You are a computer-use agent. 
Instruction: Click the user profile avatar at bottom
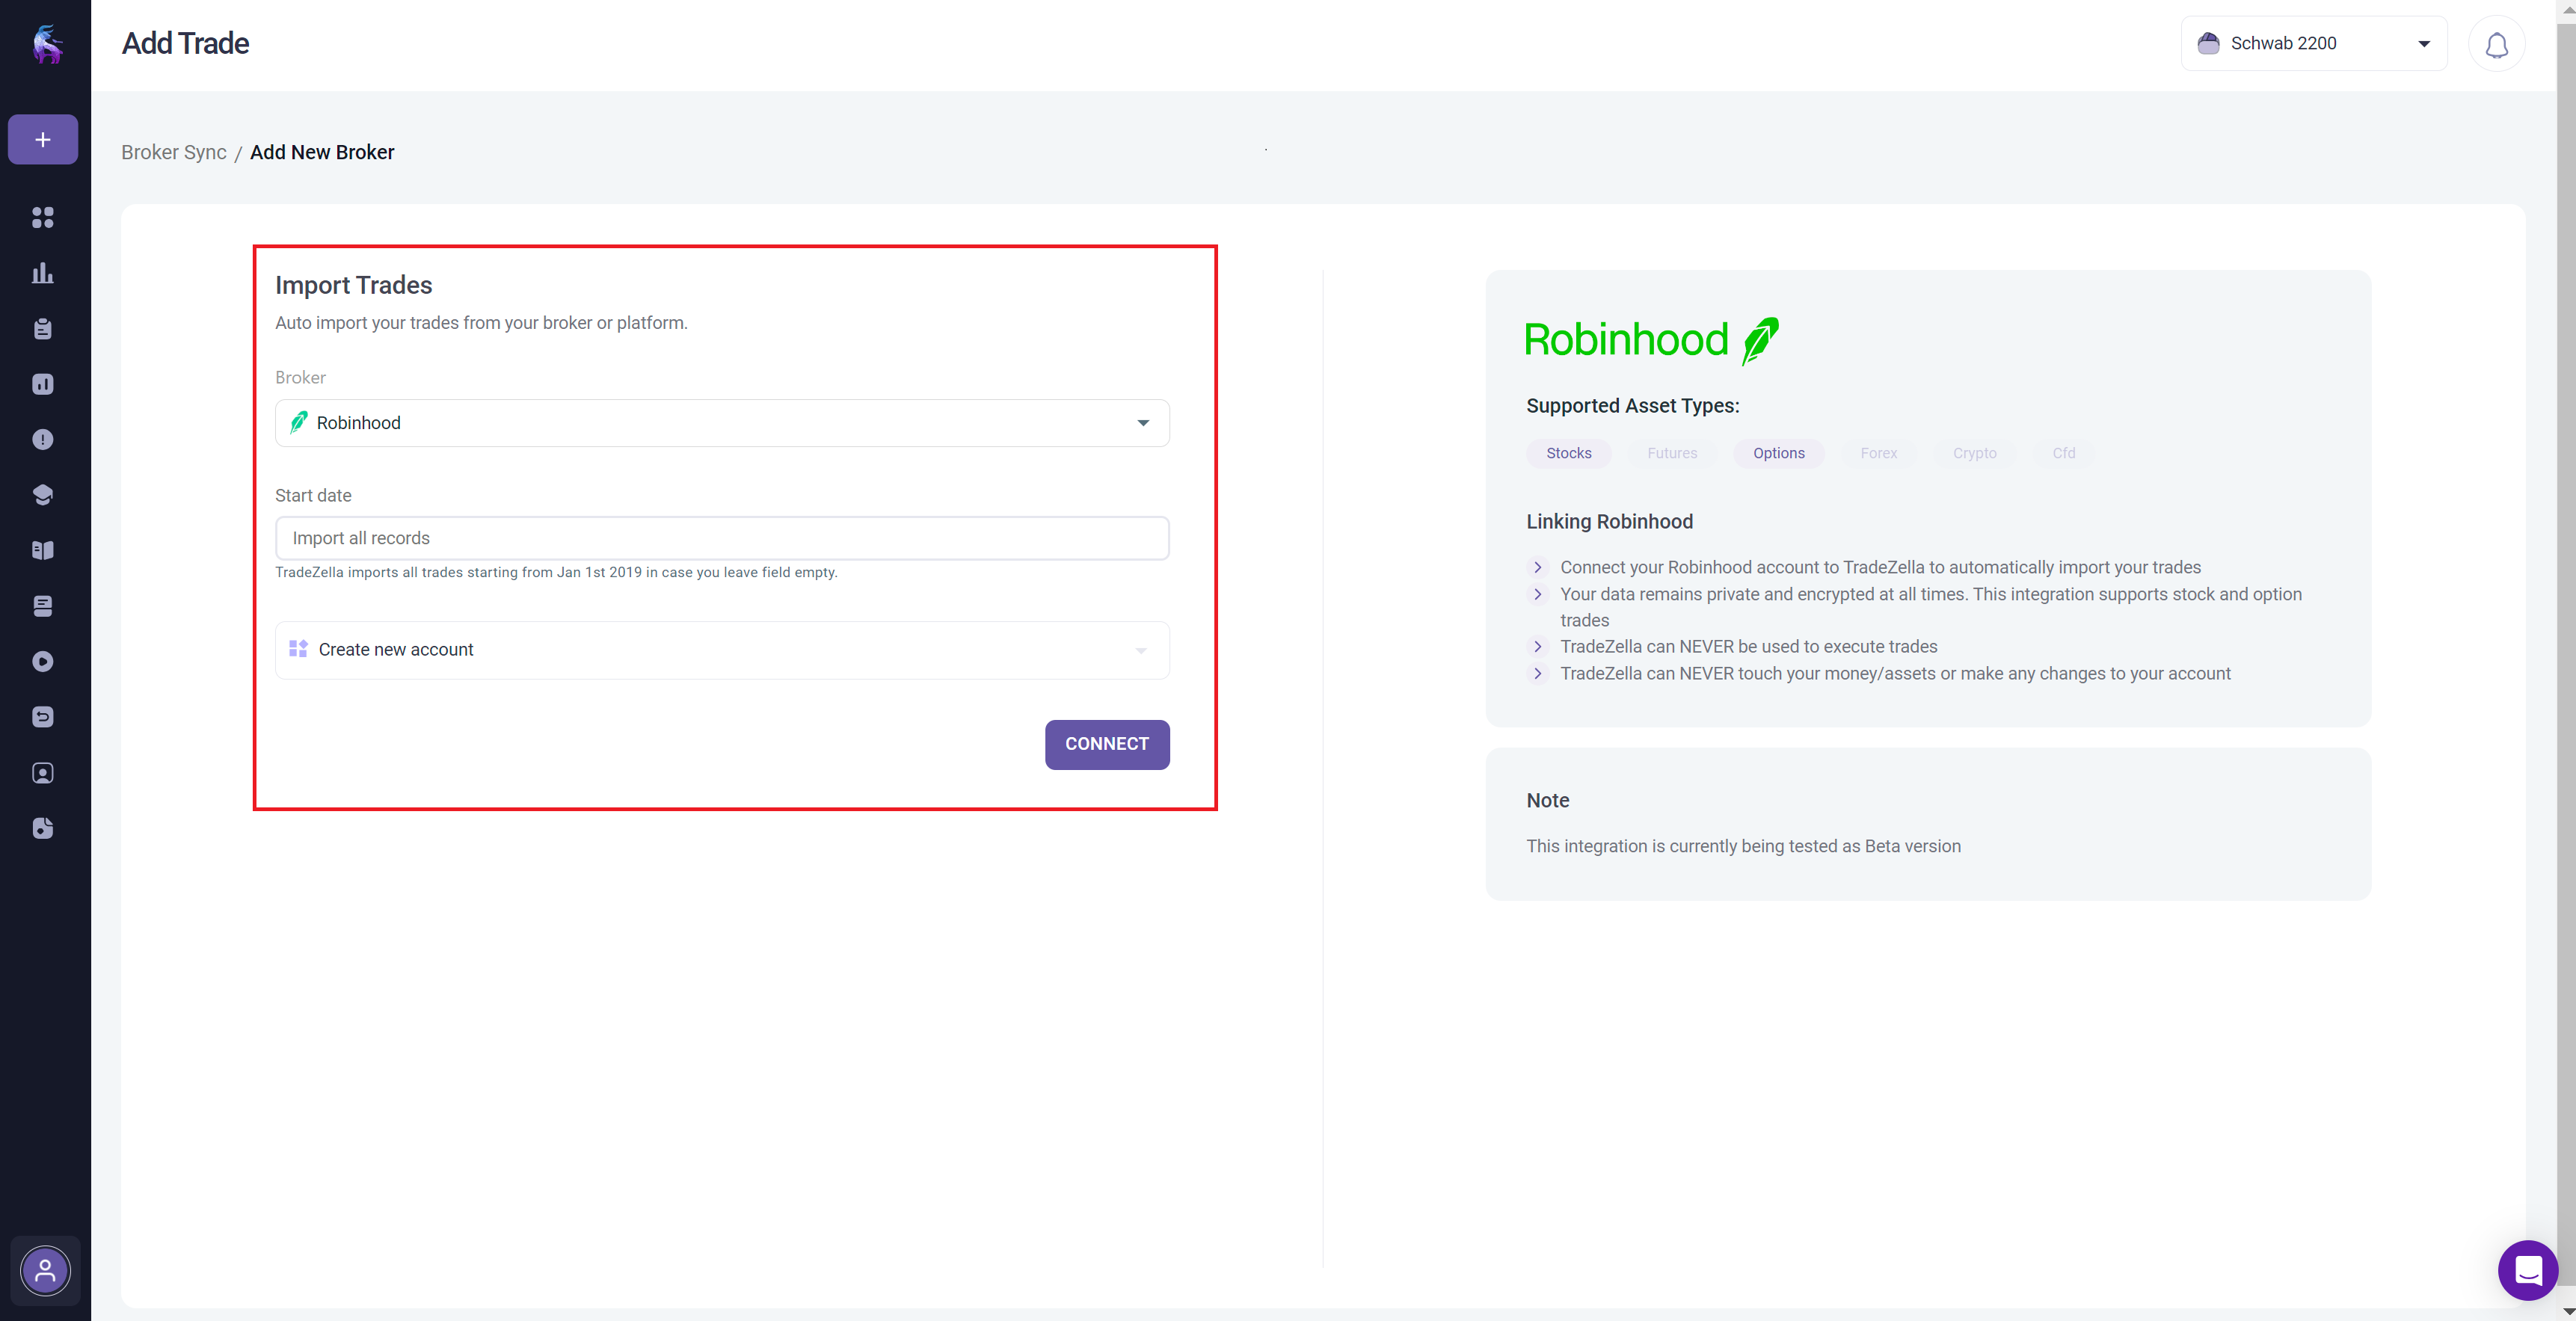tap(45, 1270)
